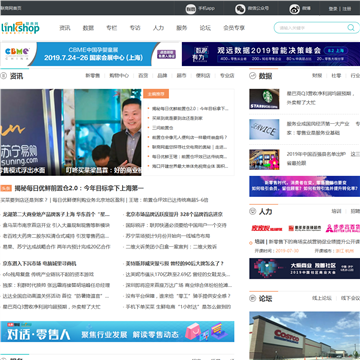Open the 2019年中国百强县 article thumbnail
This screenshot has width=360, height=360.
click(x=264, y=159)
